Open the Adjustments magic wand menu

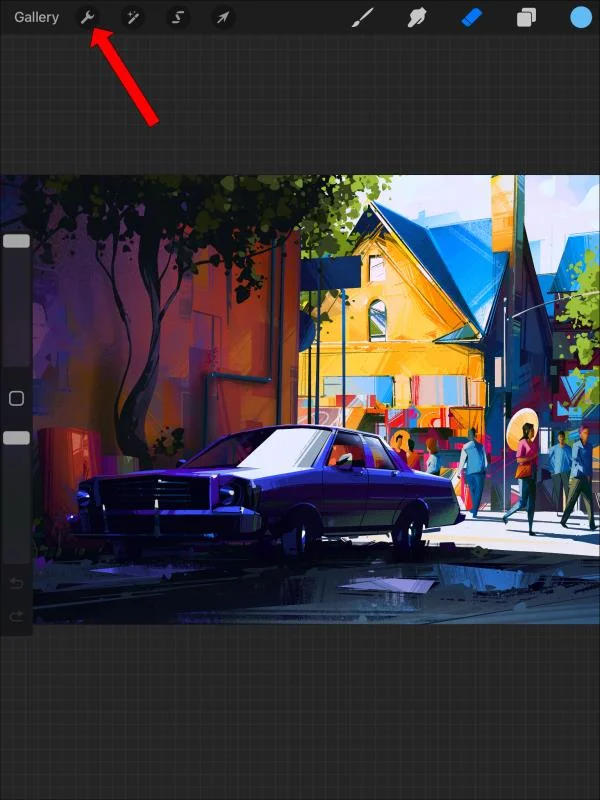click(133, 18)
